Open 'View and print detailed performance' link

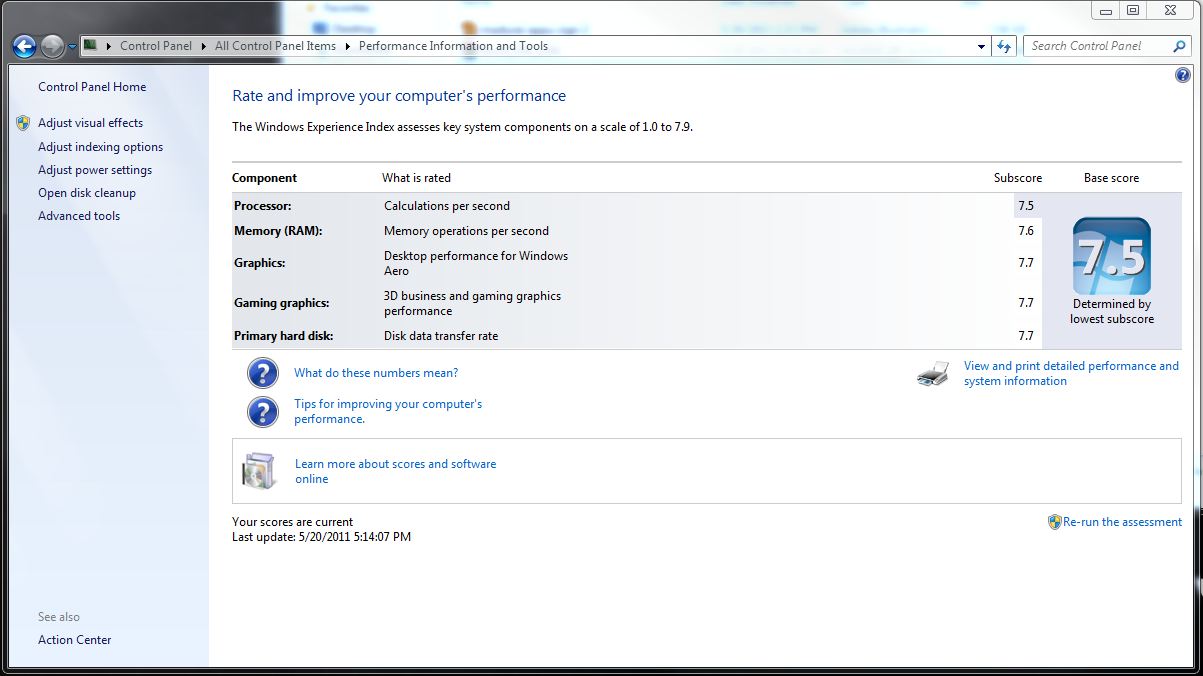[x=1071, y=374]
